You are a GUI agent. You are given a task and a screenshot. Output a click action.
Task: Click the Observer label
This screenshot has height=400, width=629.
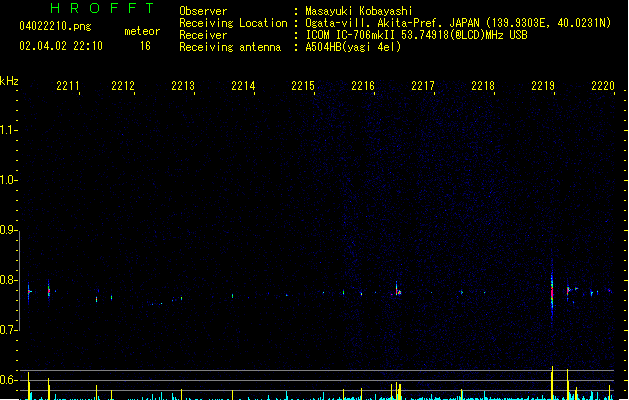(x=203, y=11)
